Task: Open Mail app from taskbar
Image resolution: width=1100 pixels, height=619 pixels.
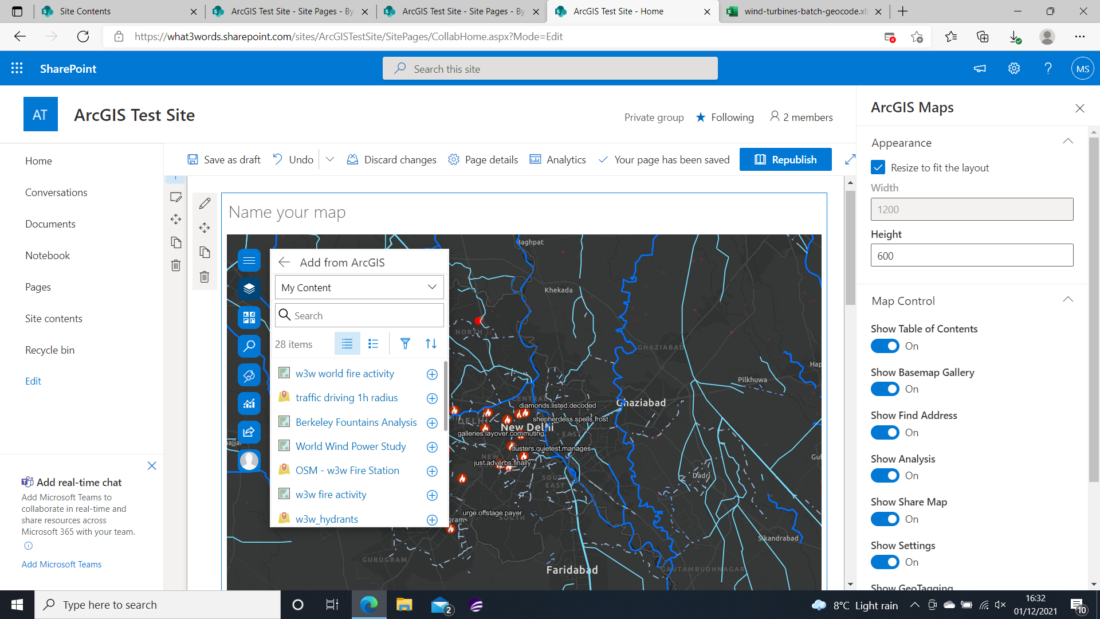Action: (x=441, y=604)
